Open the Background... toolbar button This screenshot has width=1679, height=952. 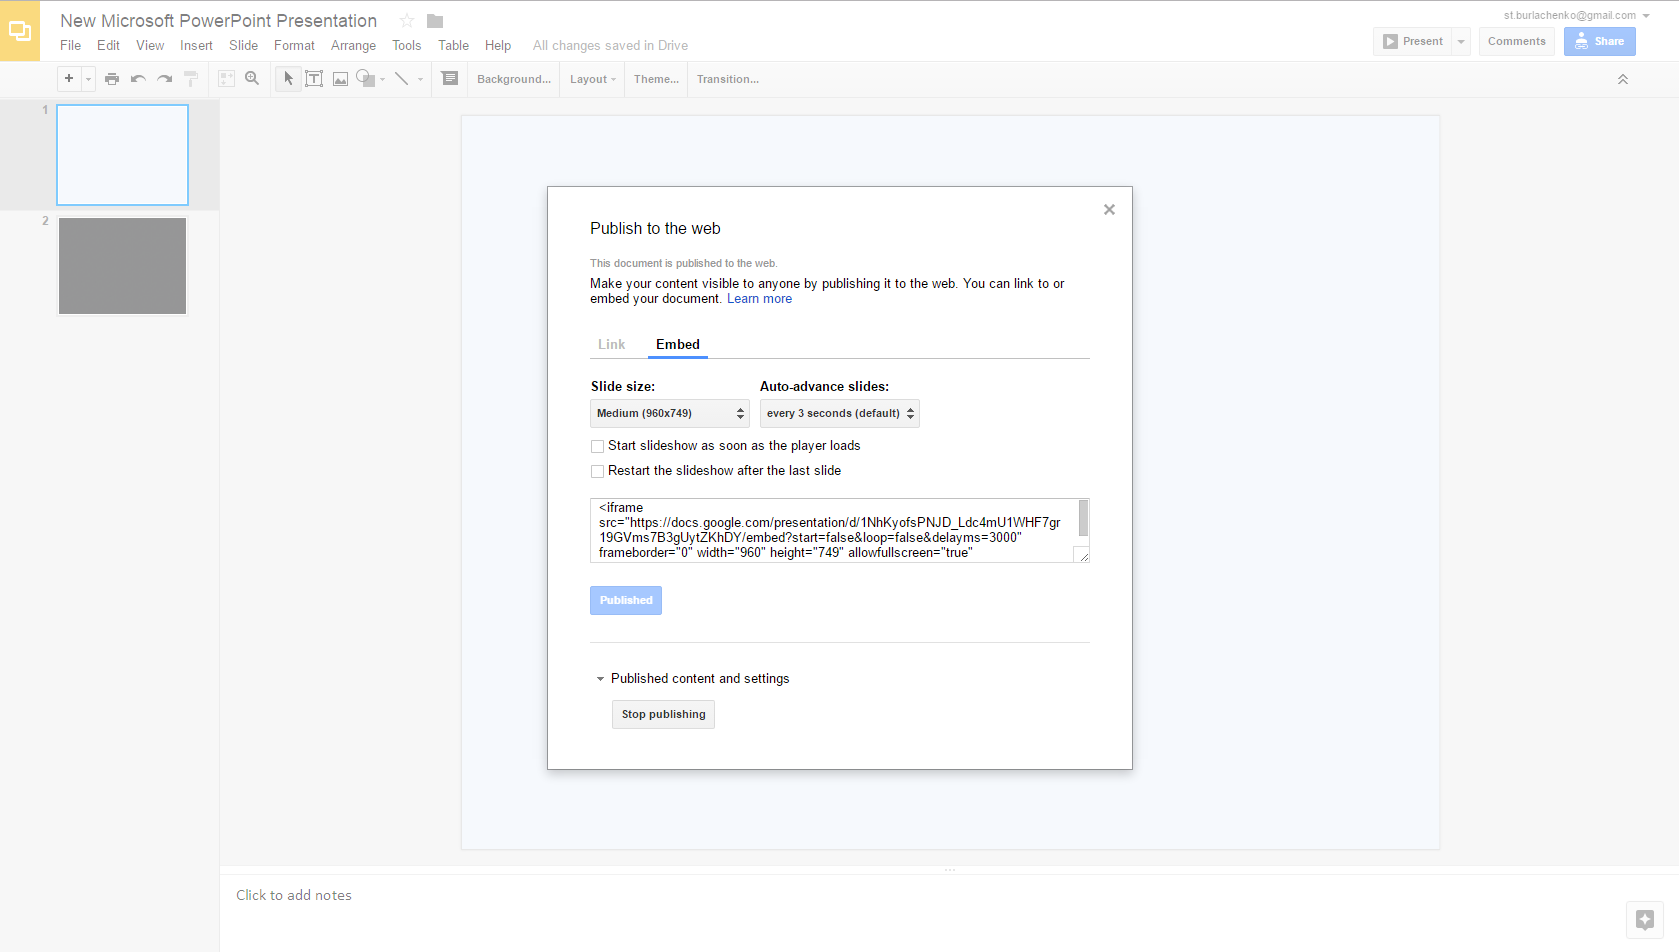514,79
